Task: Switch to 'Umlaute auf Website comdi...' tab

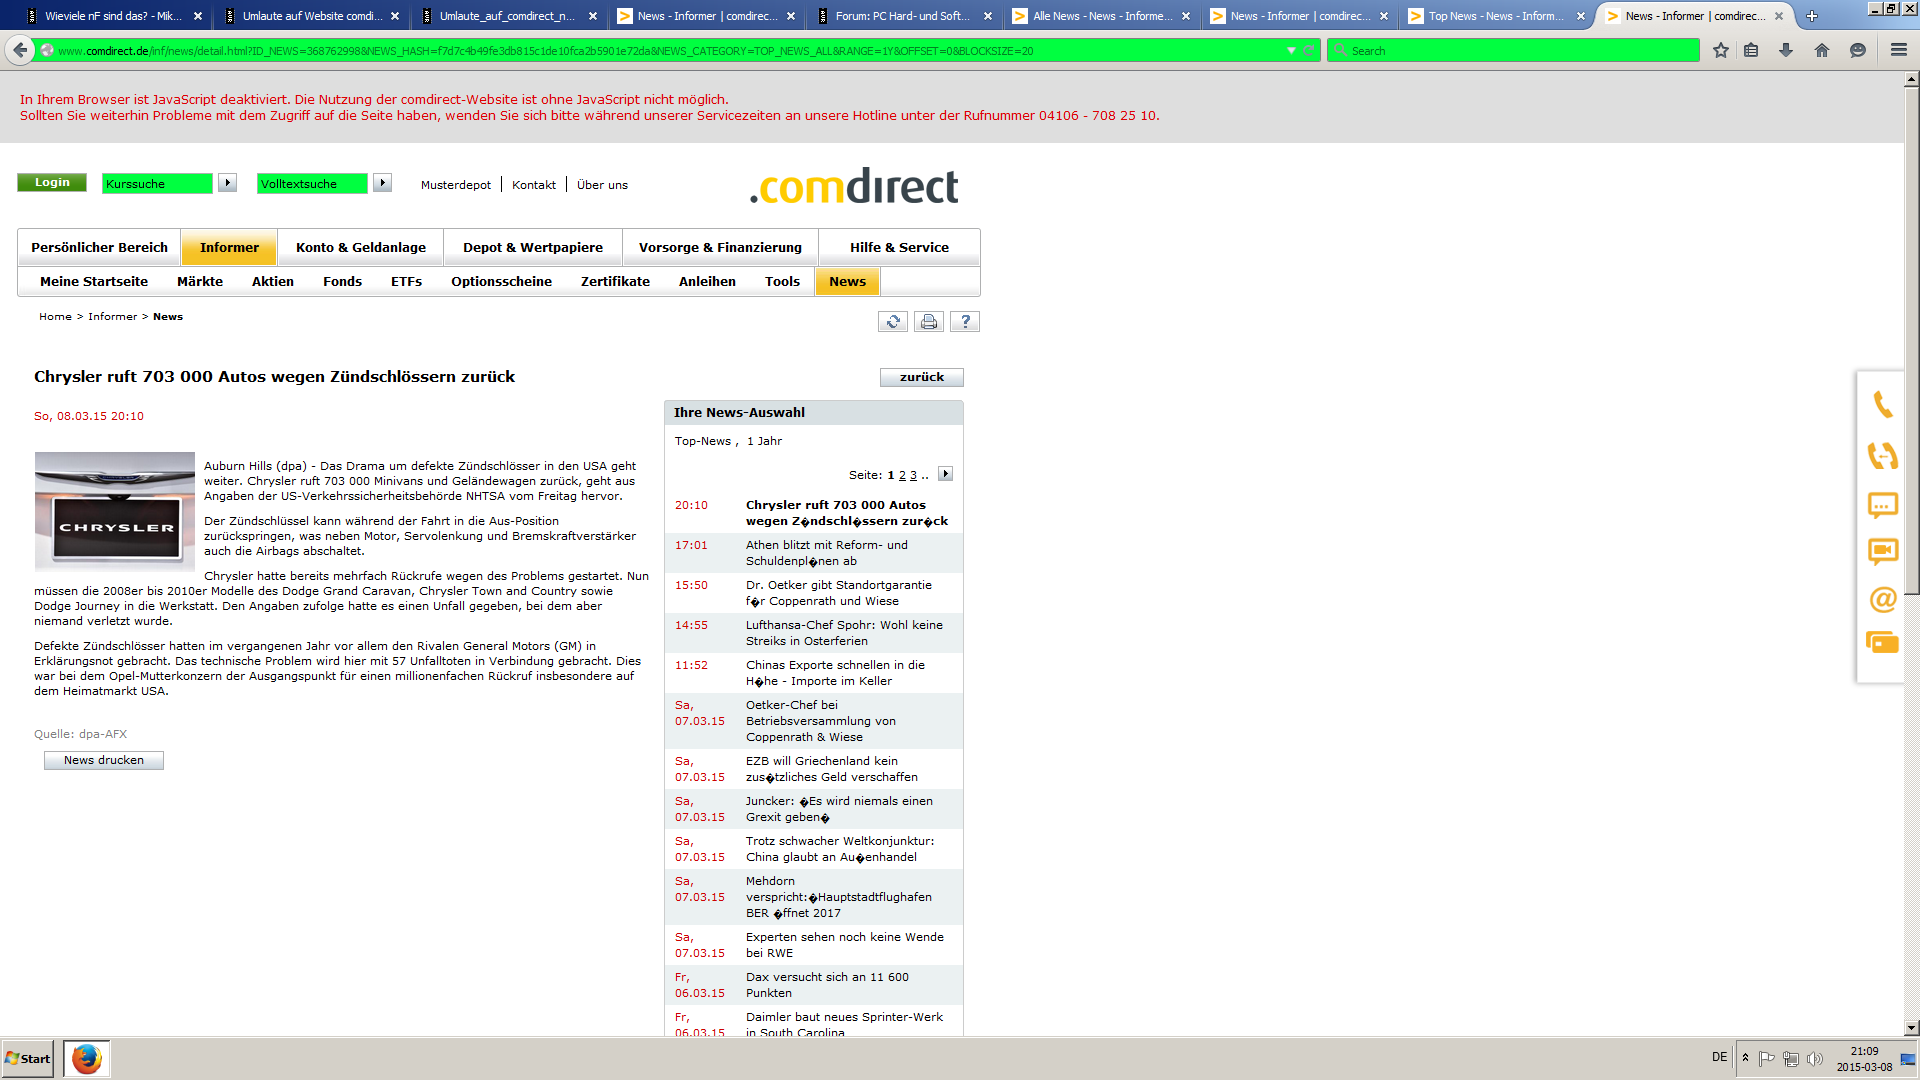Action: [x=310, y=16]
